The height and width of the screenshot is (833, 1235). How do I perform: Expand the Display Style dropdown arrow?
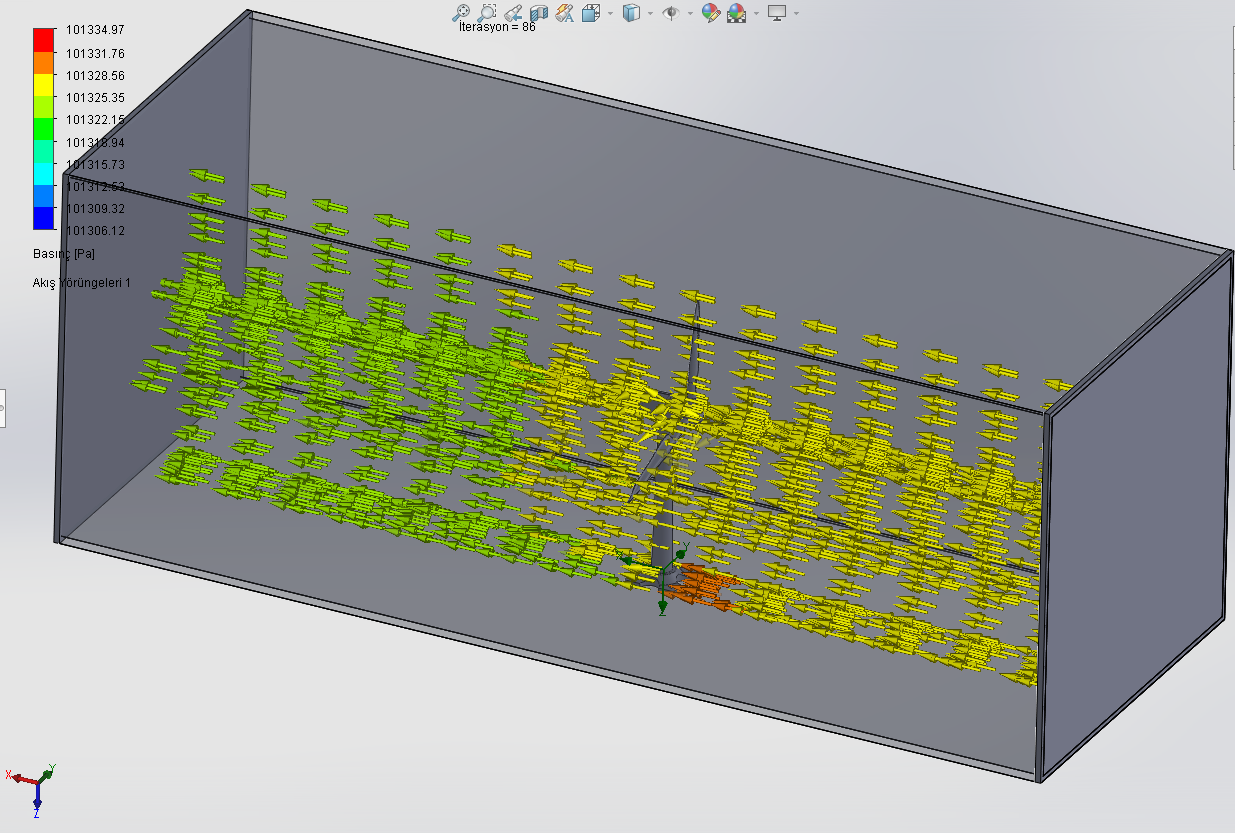650,14
